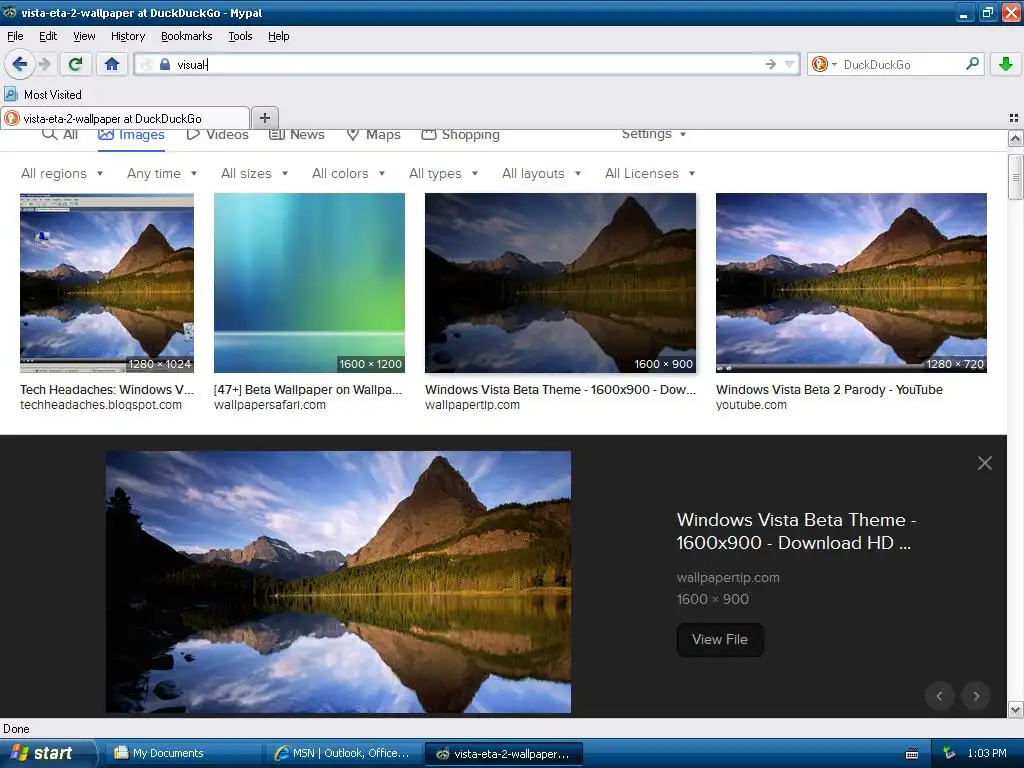
Task: Click the wallpapersafari.com source link
Action: [x=270, y=405]
